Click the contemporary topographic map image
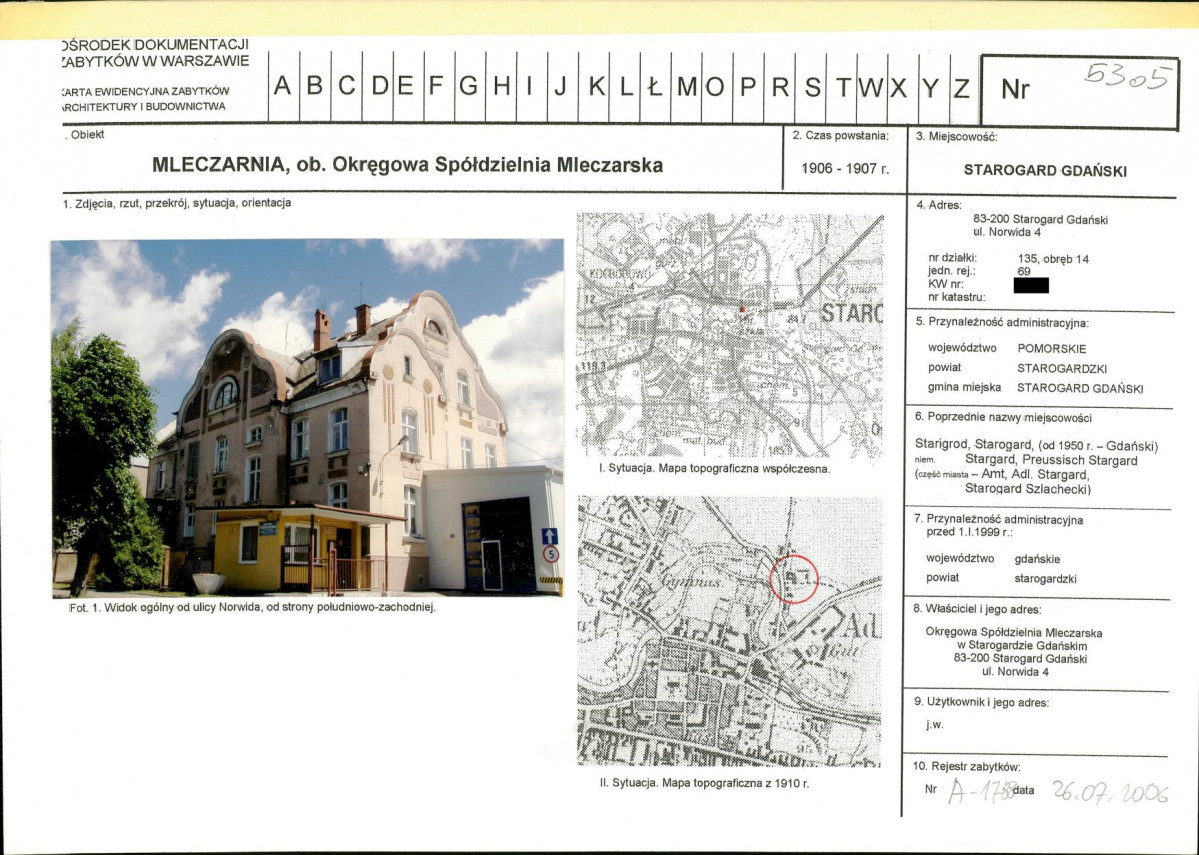 pyautogui.click(x=730, y=335)
